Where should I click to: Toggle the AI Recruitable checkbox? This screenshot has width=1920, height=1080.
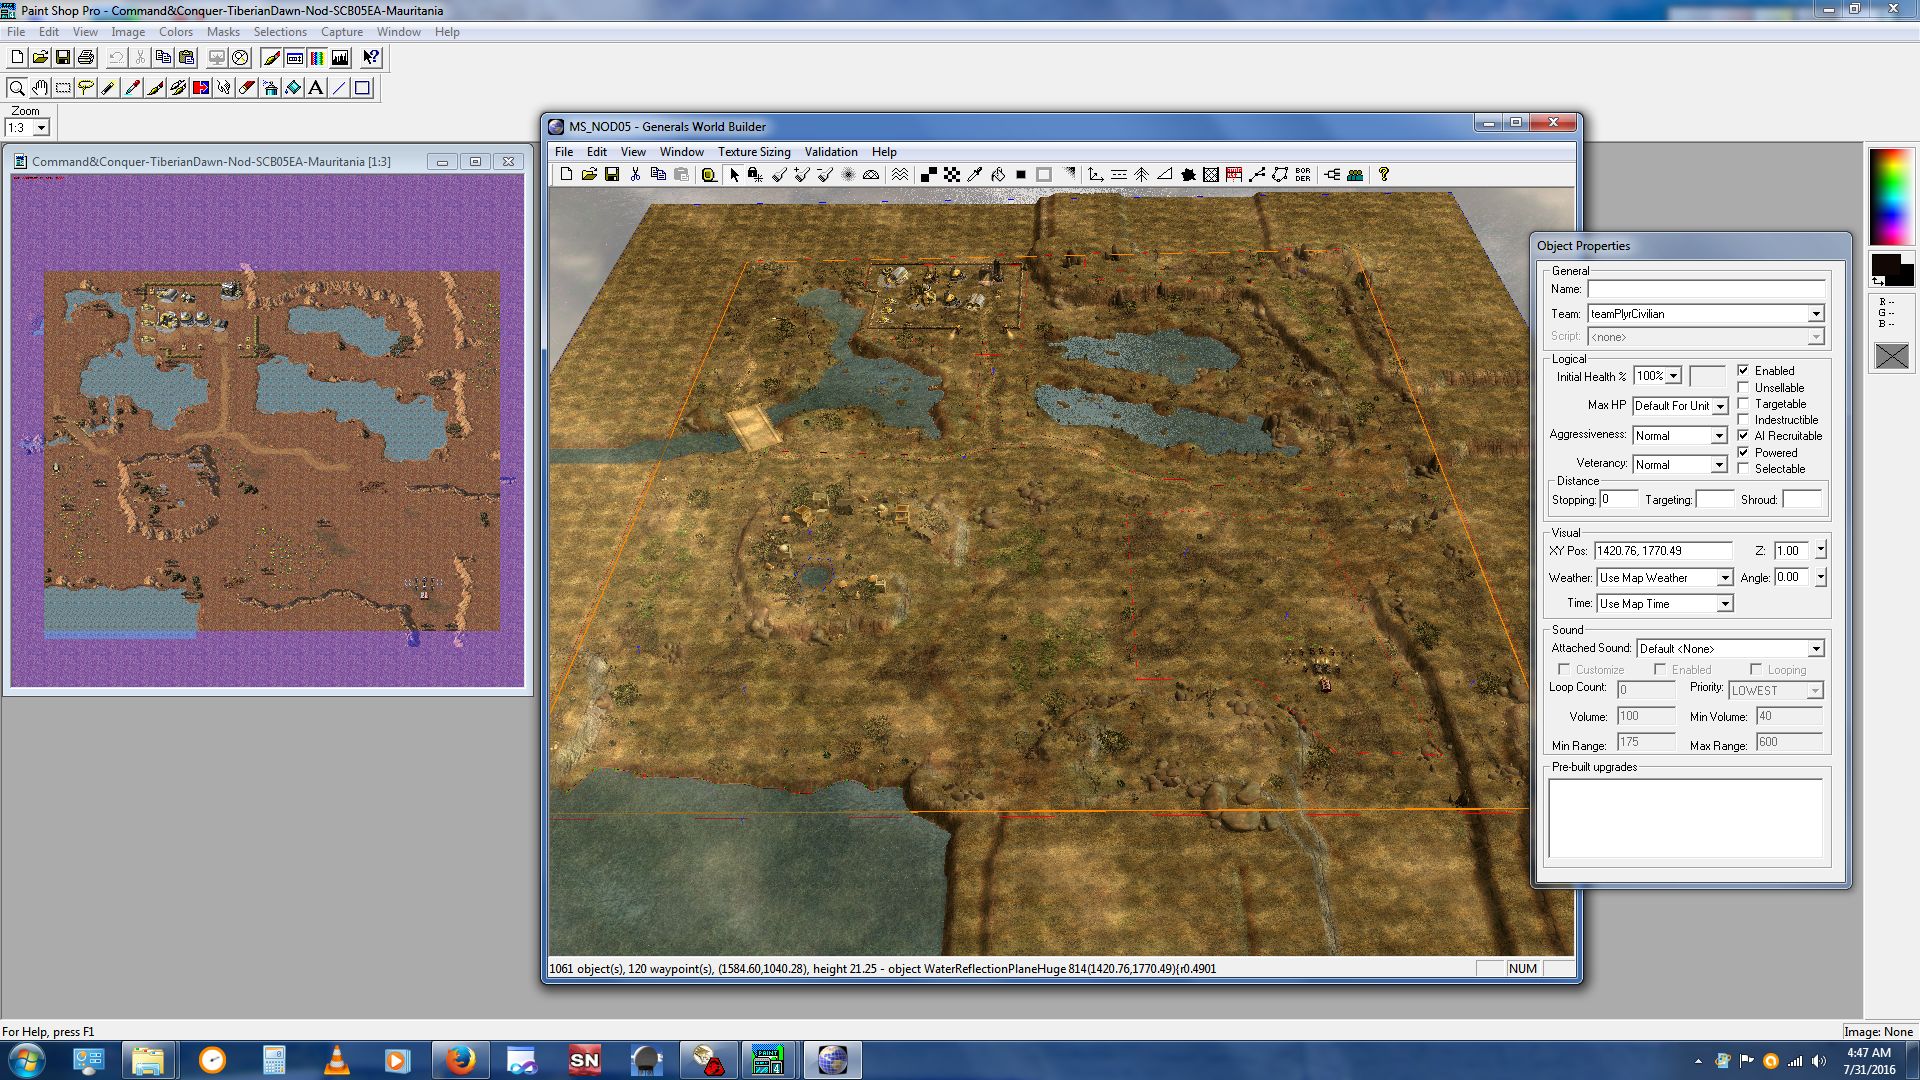(1743, 435)
